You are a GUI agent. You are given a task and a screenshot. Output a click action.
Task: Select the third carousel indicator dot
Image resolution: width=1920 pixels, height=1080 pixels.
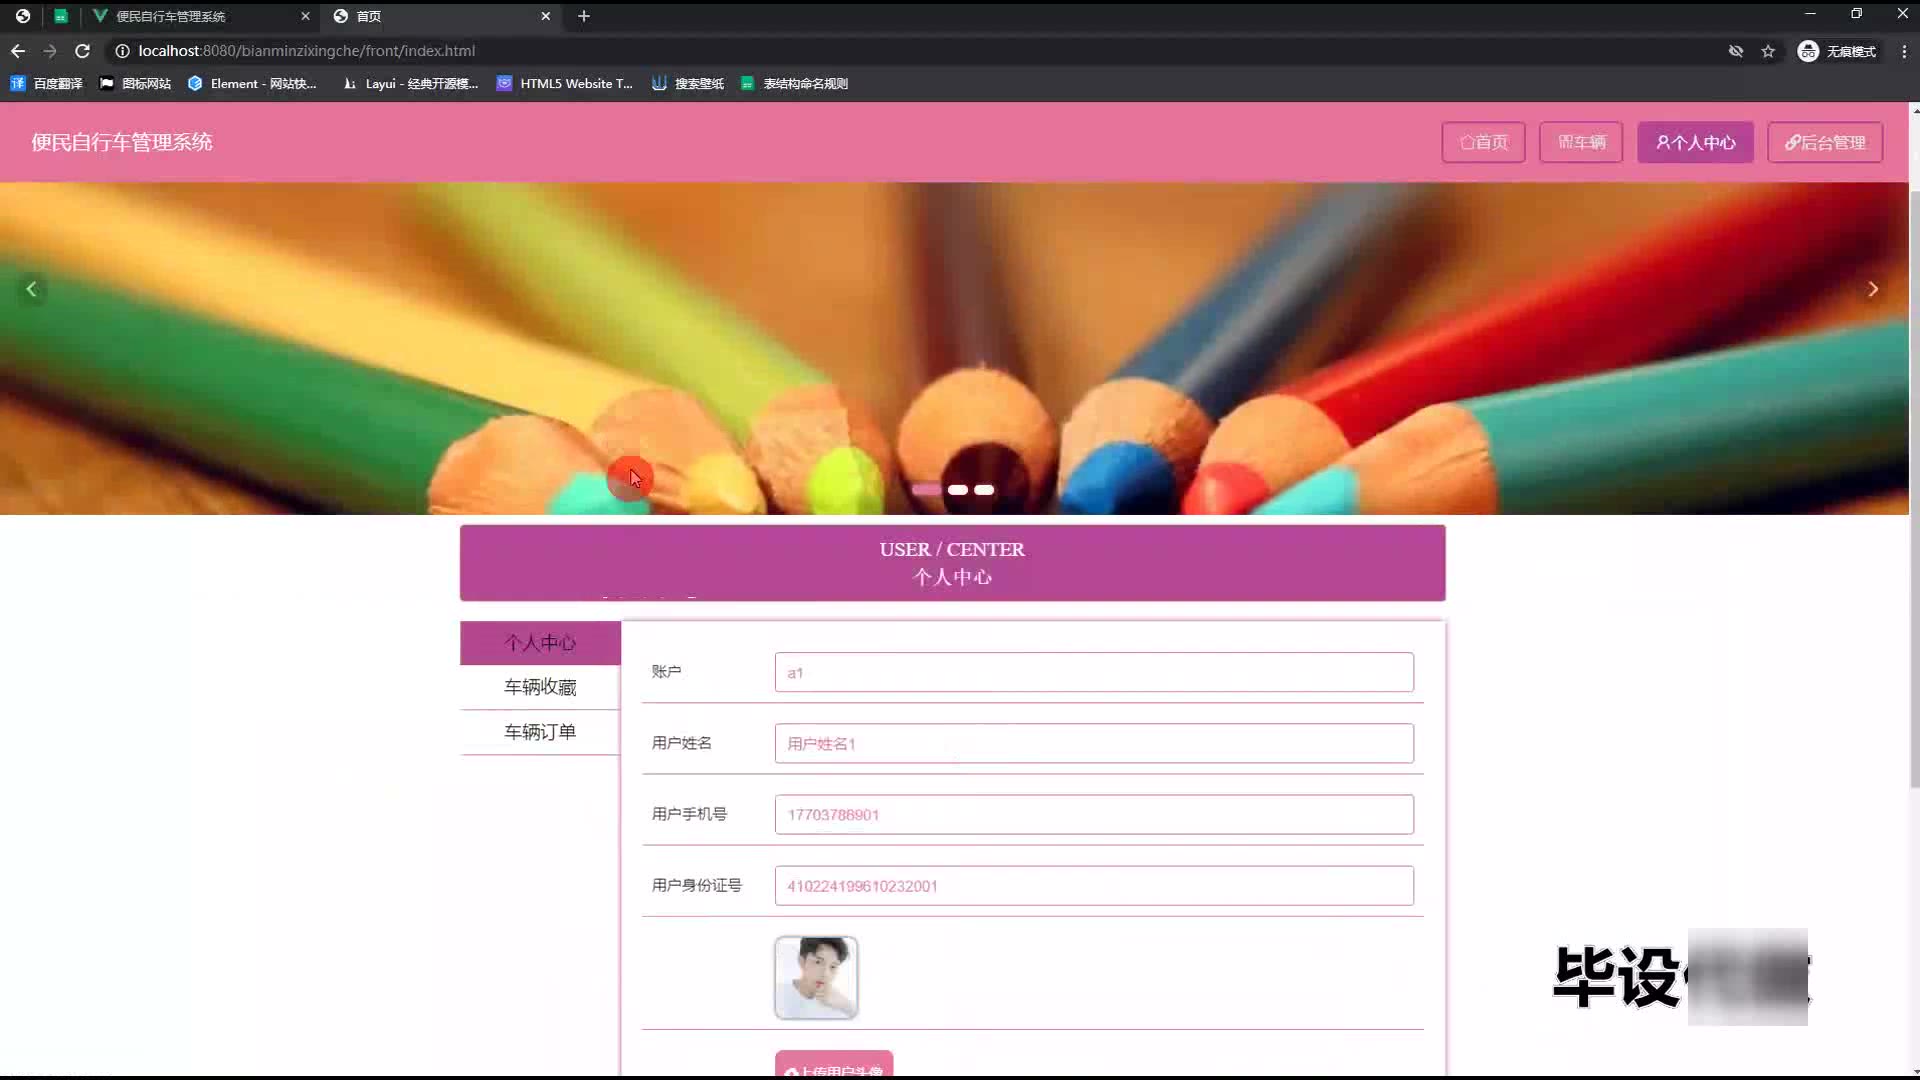coord(984,490)
